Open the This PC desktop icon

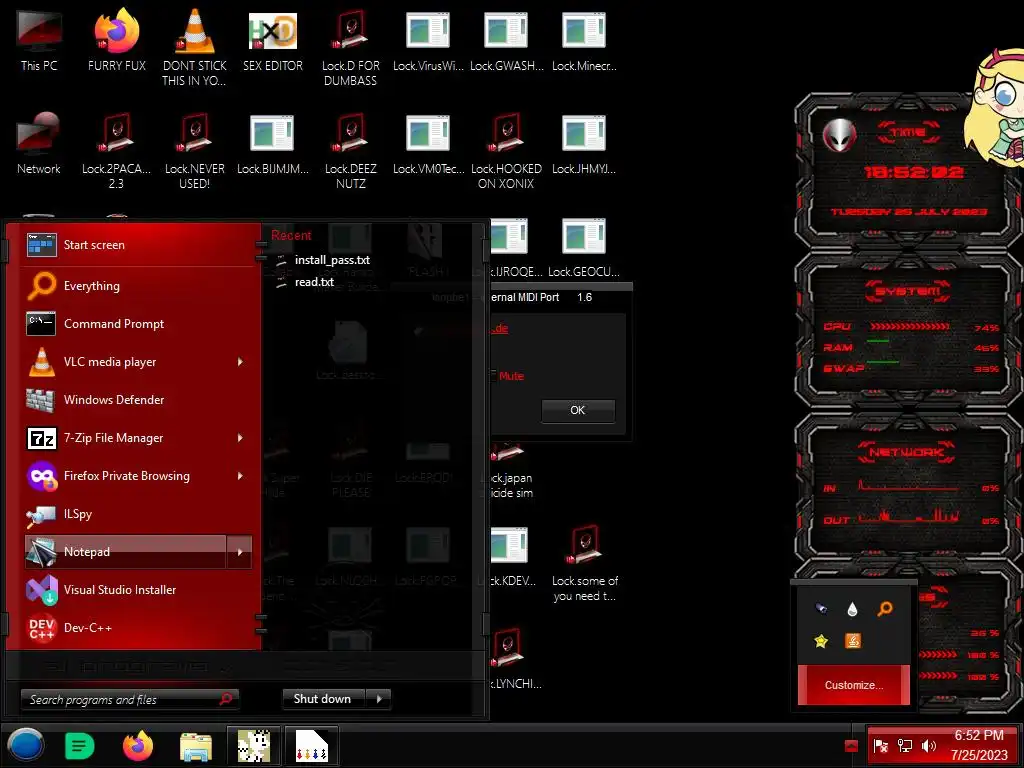(39, 40)
